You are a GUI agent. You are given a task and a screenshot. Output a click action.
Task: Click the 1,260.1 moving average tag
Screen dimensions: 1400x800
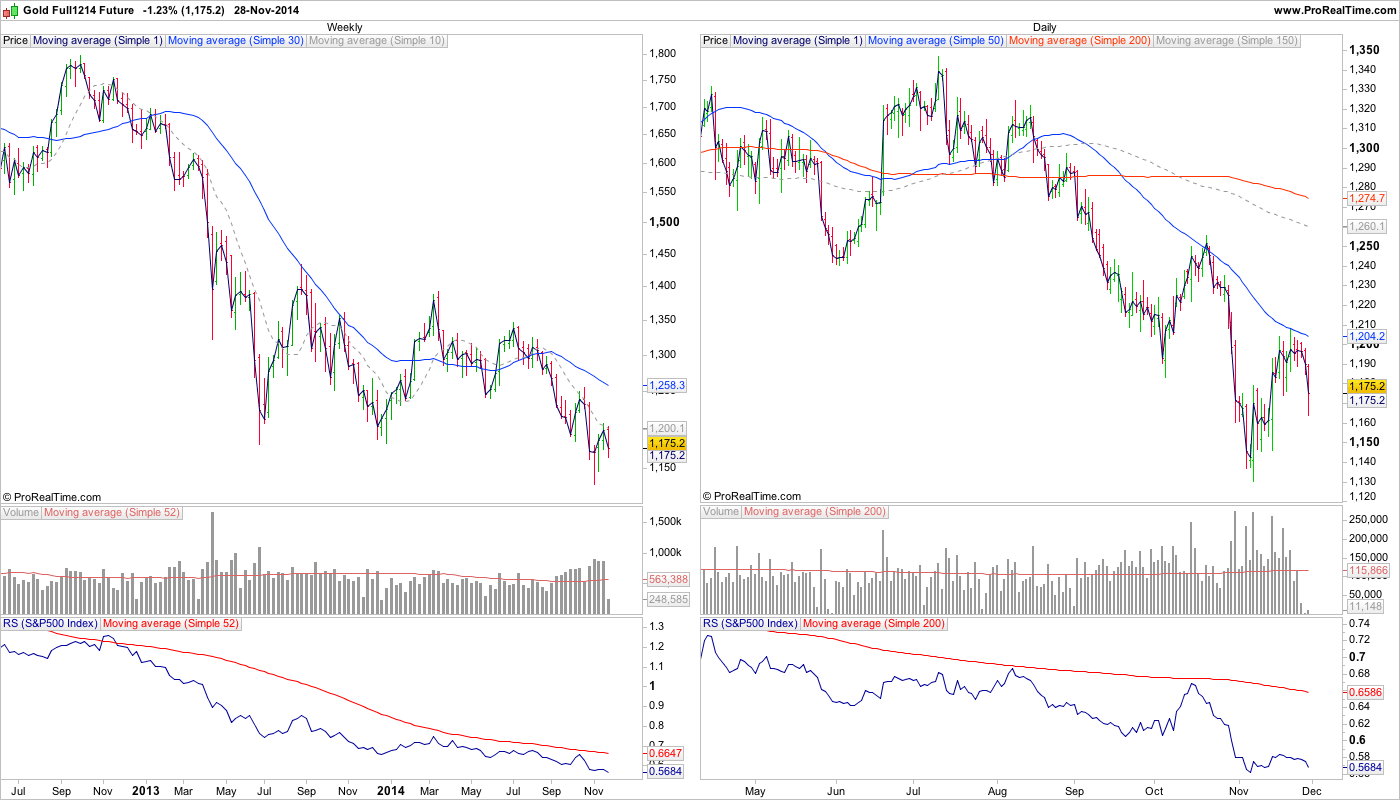[x=1367, y=227]
